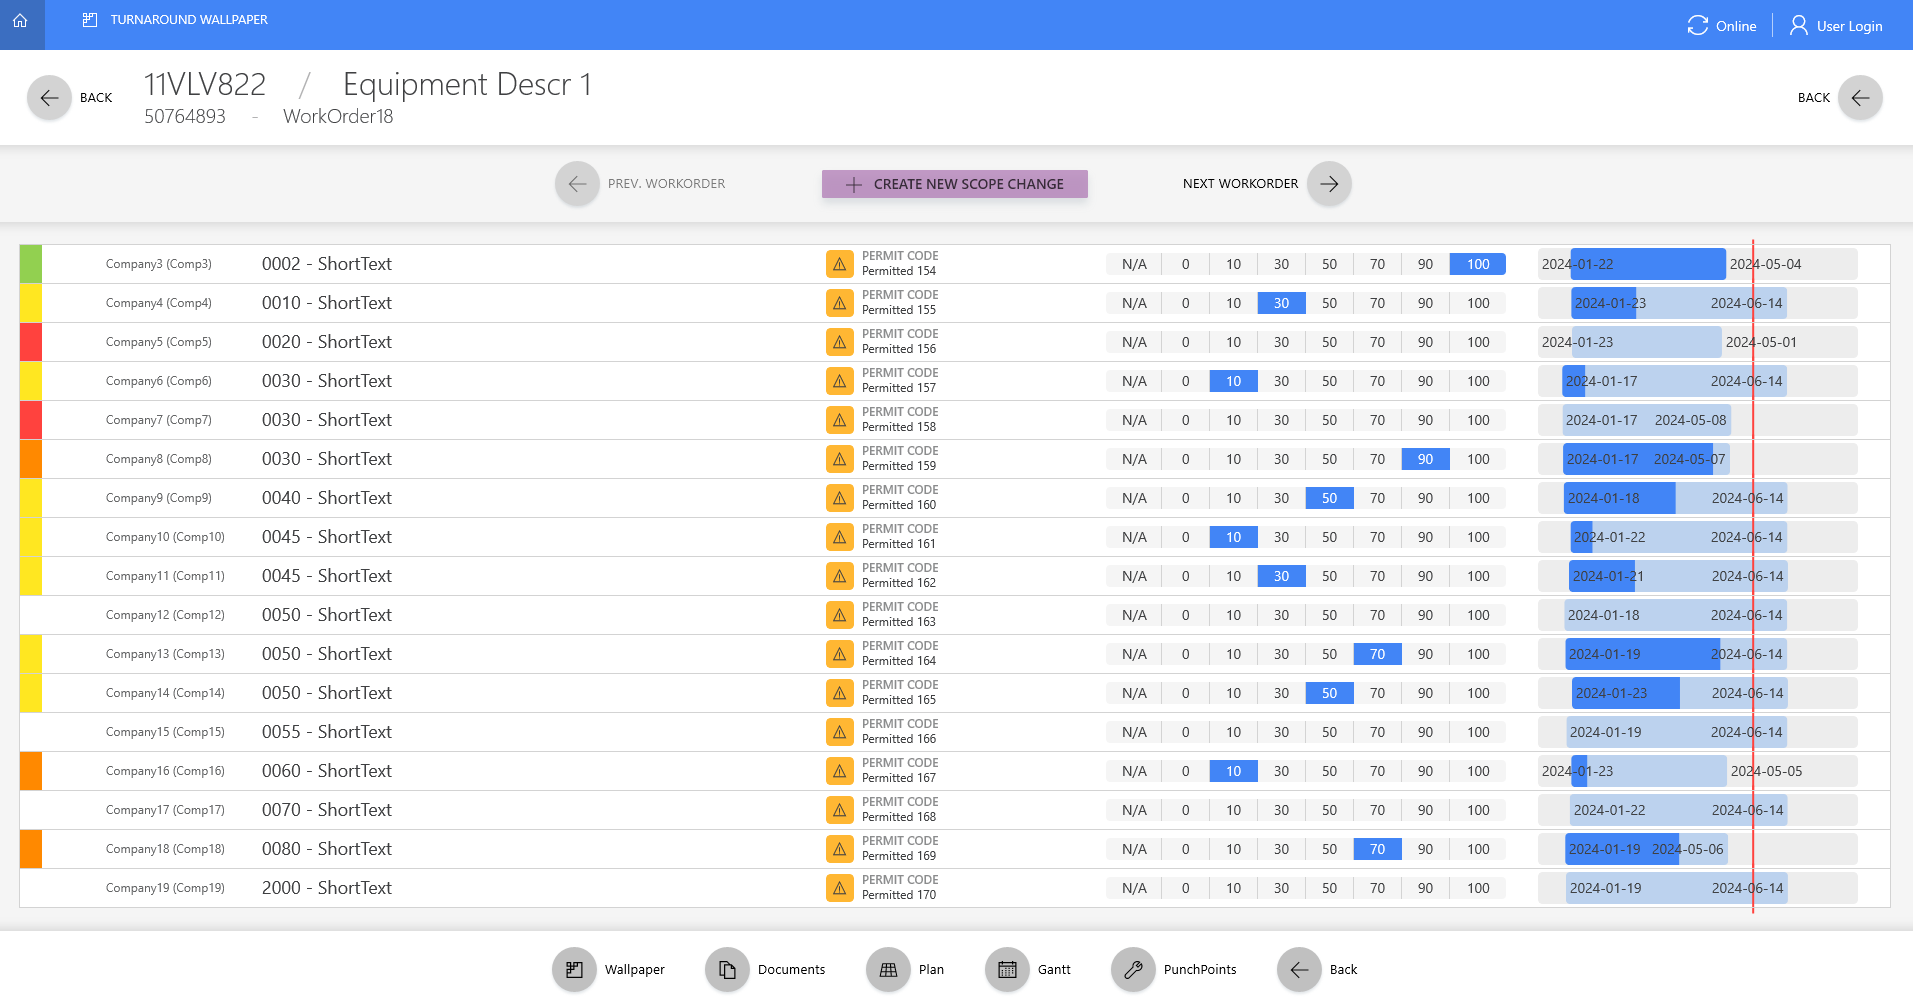Set Company4 0010 progress to 50

pos(1329,303)
